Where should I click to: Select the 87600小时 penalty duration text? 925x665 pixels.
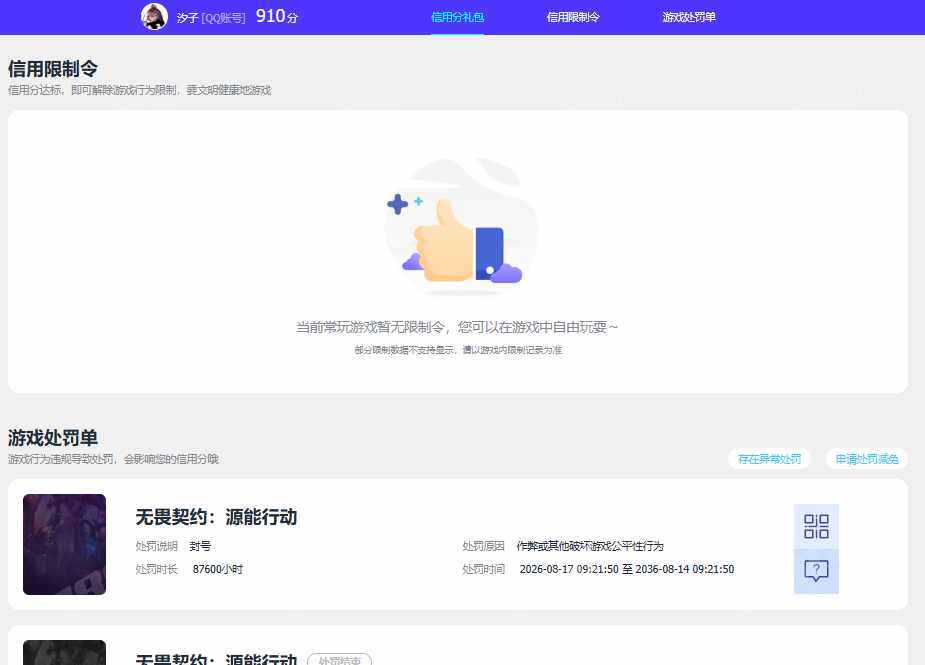218,569
